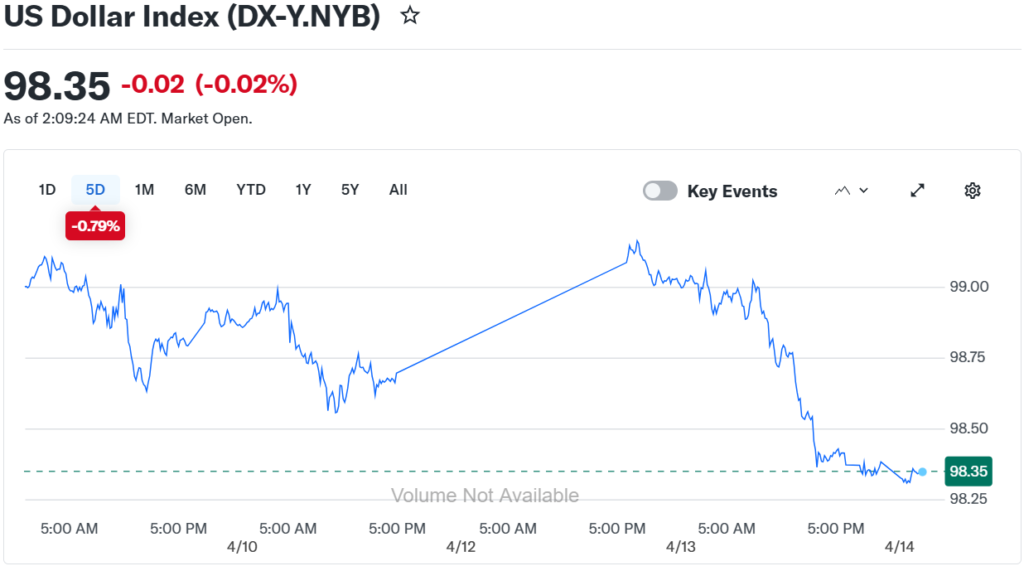Click the Key Events label text
Image resolution: width=1024 pixels, height=566 pixels.
click(732, 191)
